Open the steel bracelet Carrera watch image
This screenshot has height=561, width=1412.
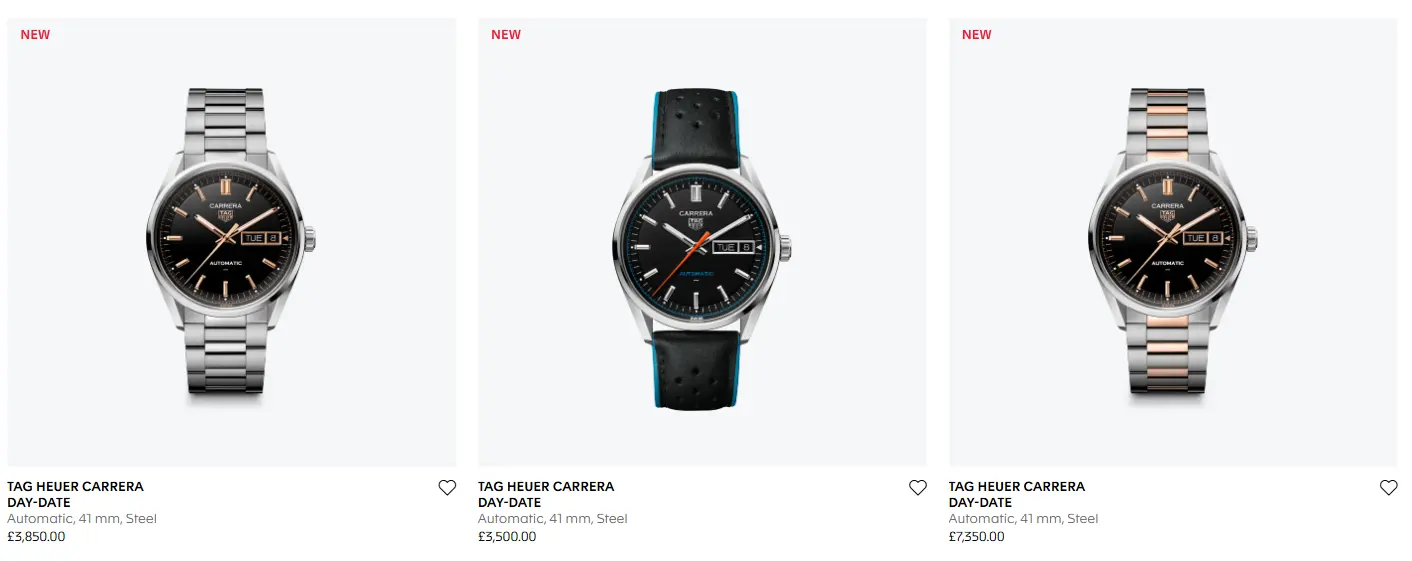[232, 242]
